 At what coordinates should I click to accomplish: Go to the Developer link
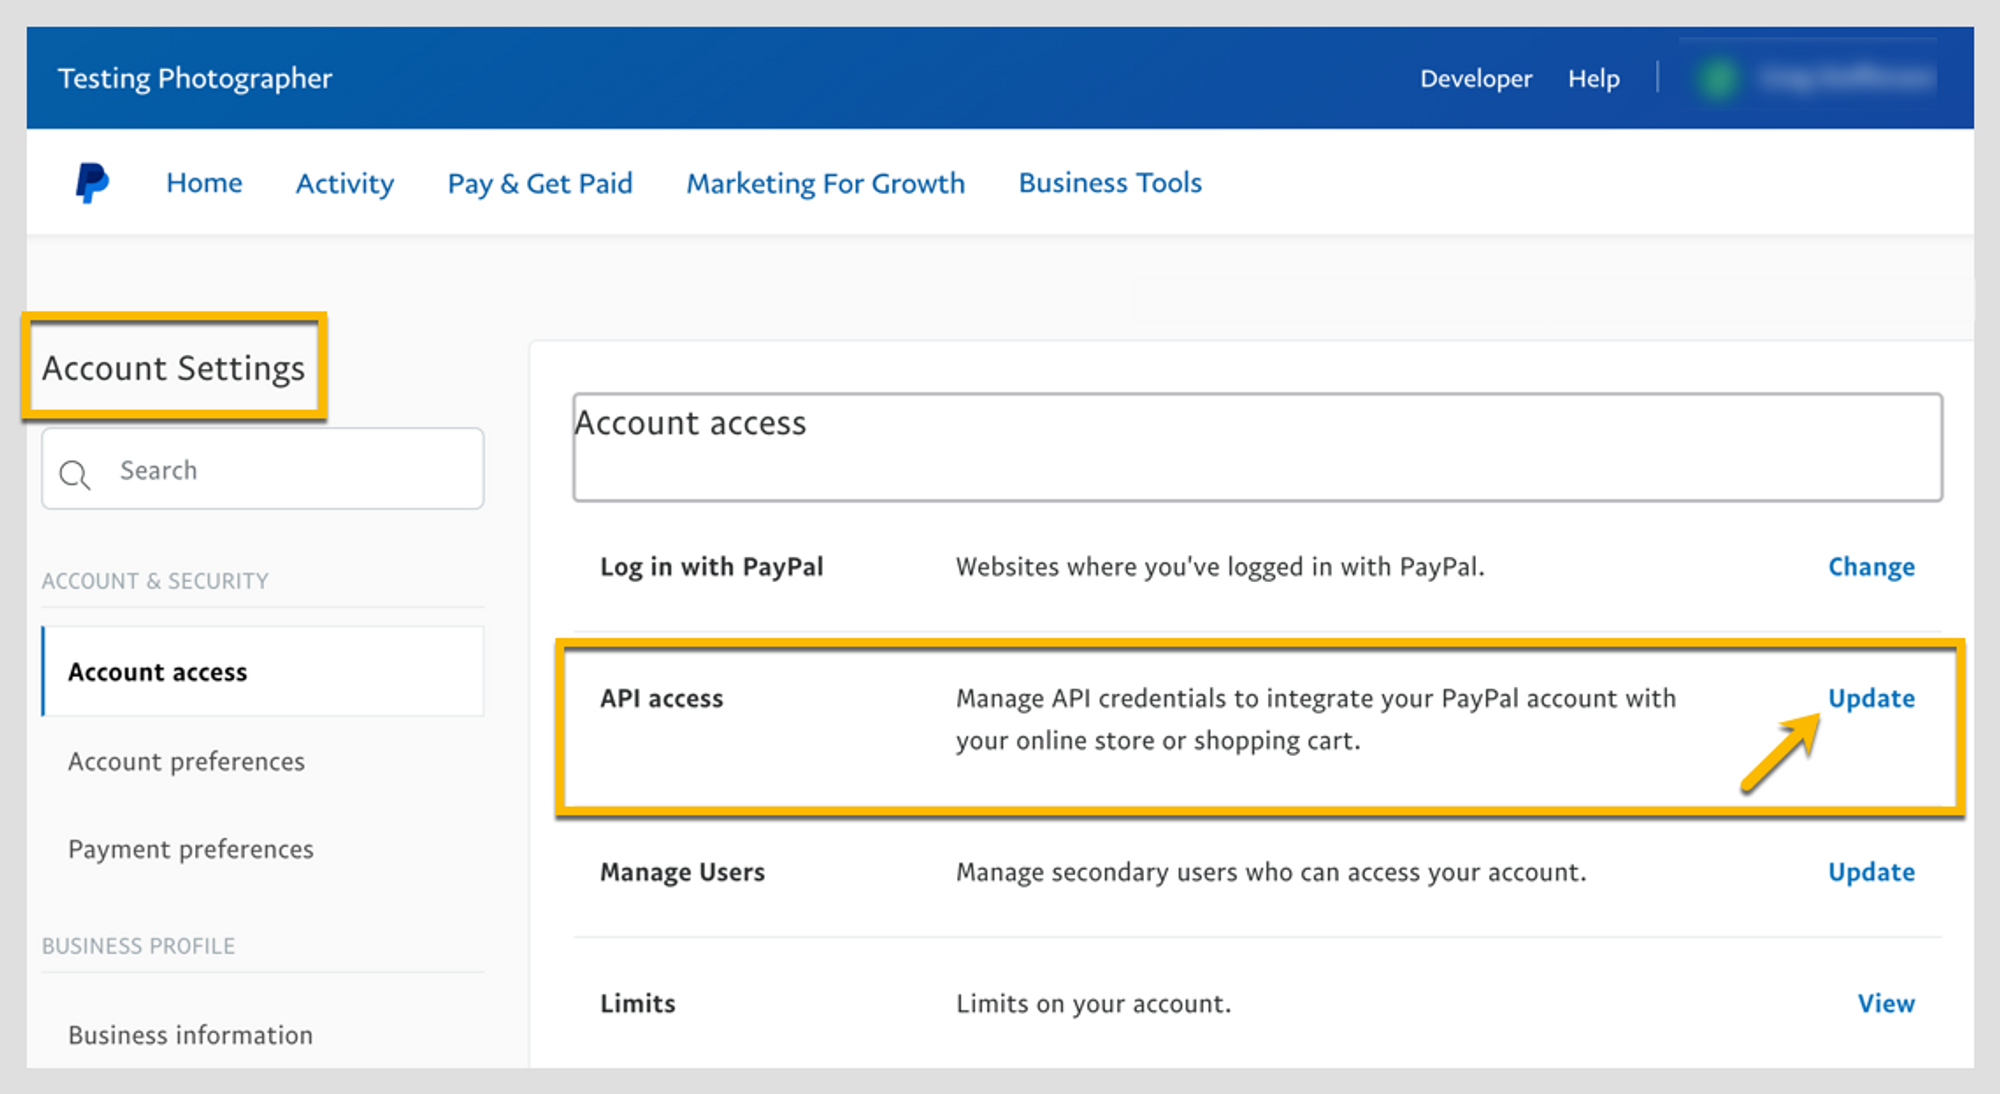pos(1476,78)
